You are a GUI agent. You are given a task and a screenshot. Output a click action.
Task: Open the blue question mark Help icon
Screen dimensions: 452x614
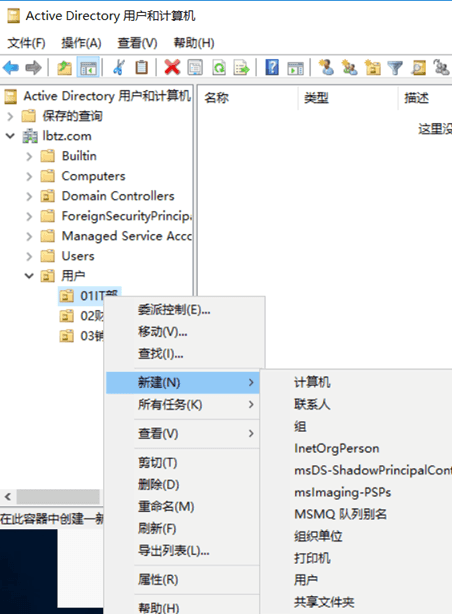[x=272, y=67]
